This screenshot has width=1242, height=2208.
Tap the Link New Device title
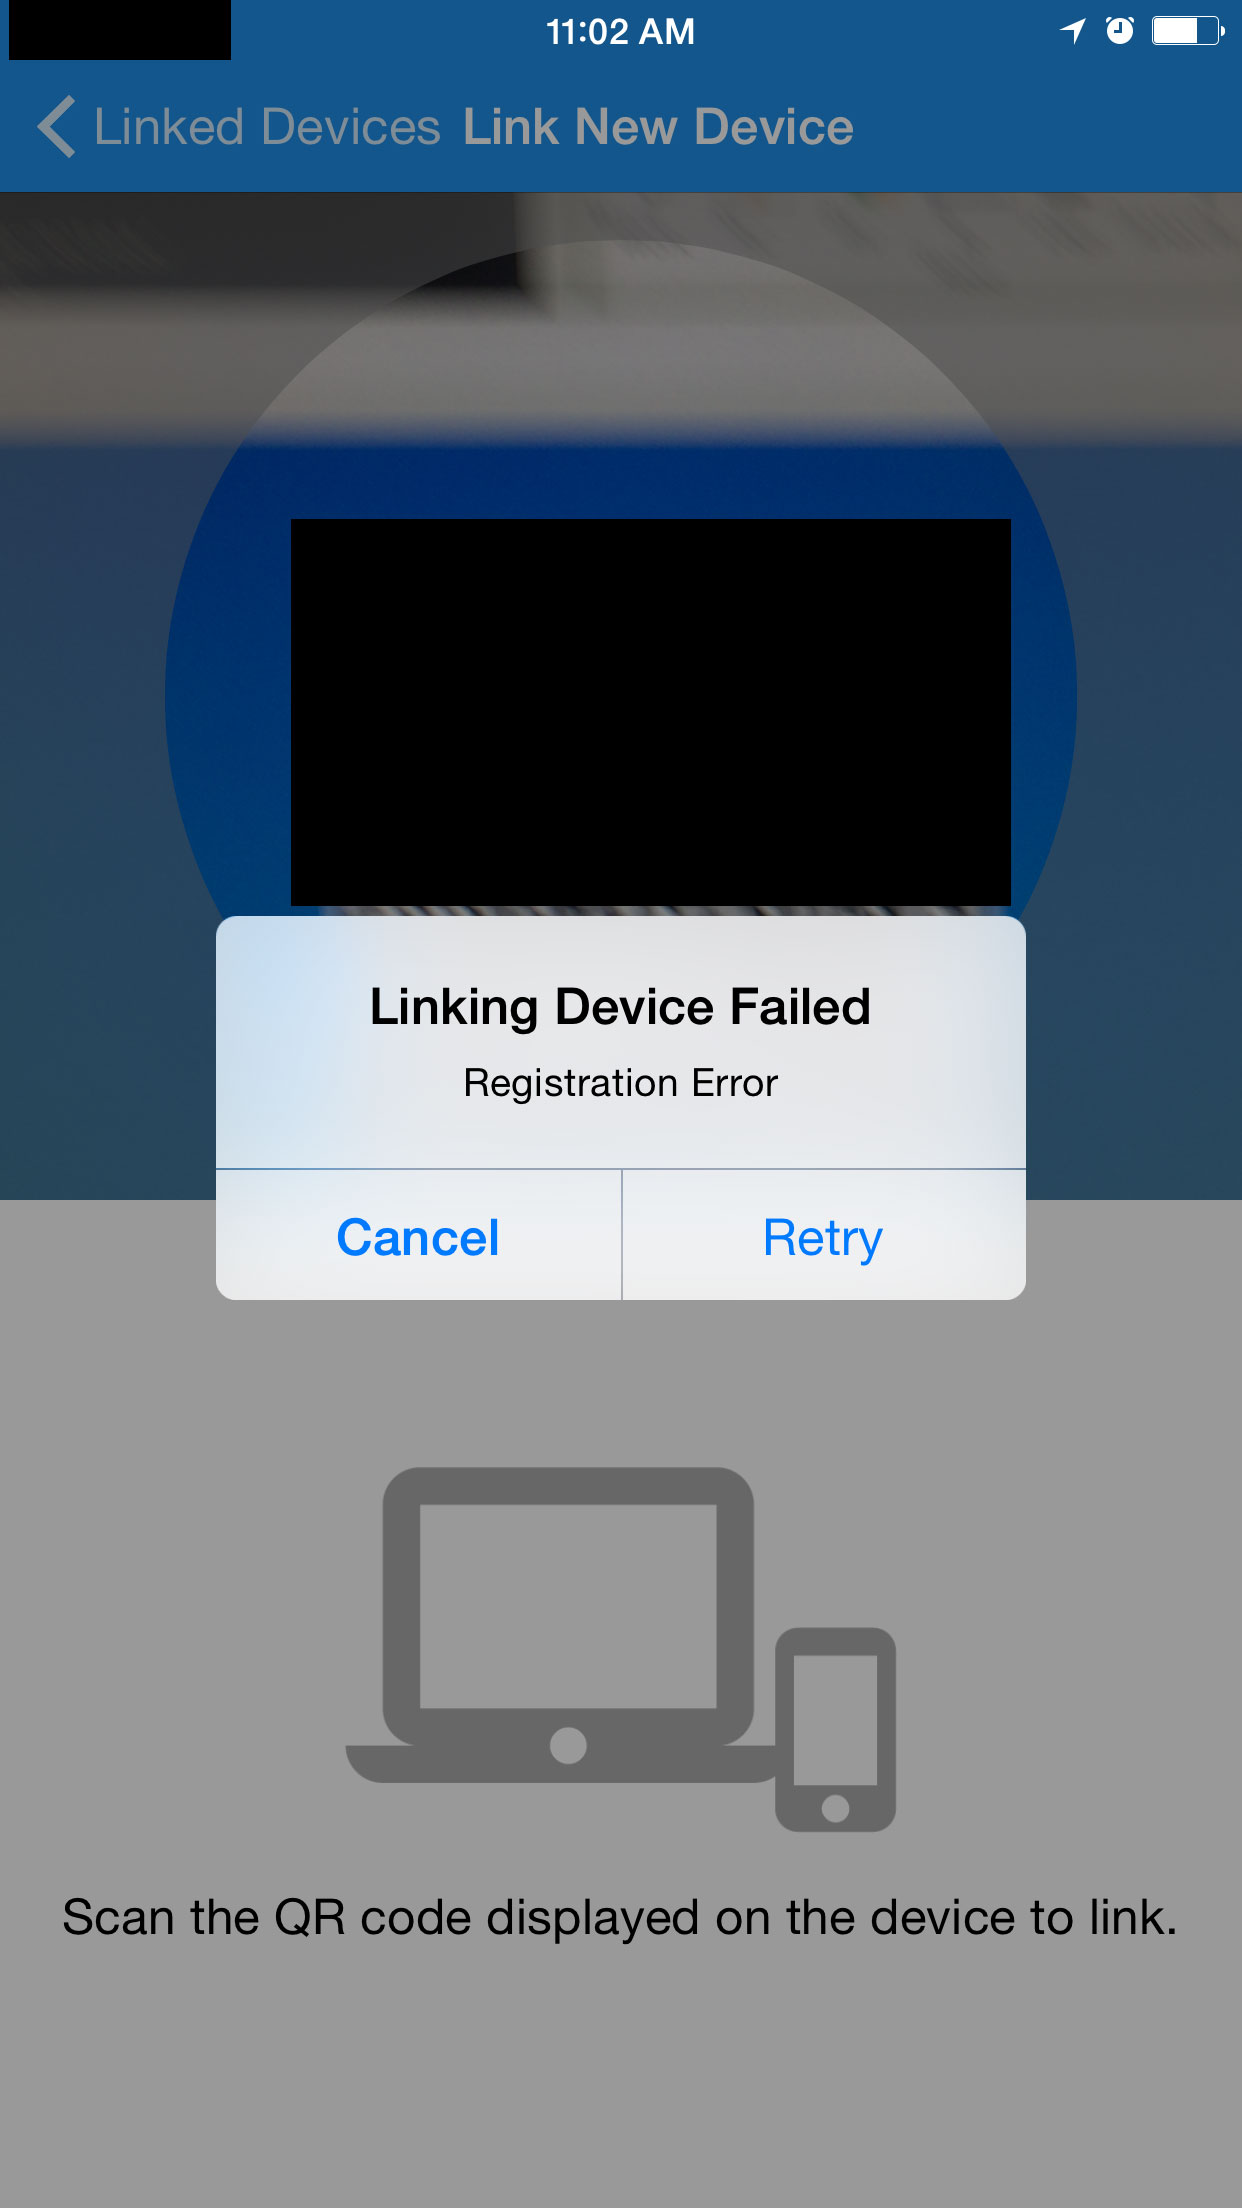(658, 127)
